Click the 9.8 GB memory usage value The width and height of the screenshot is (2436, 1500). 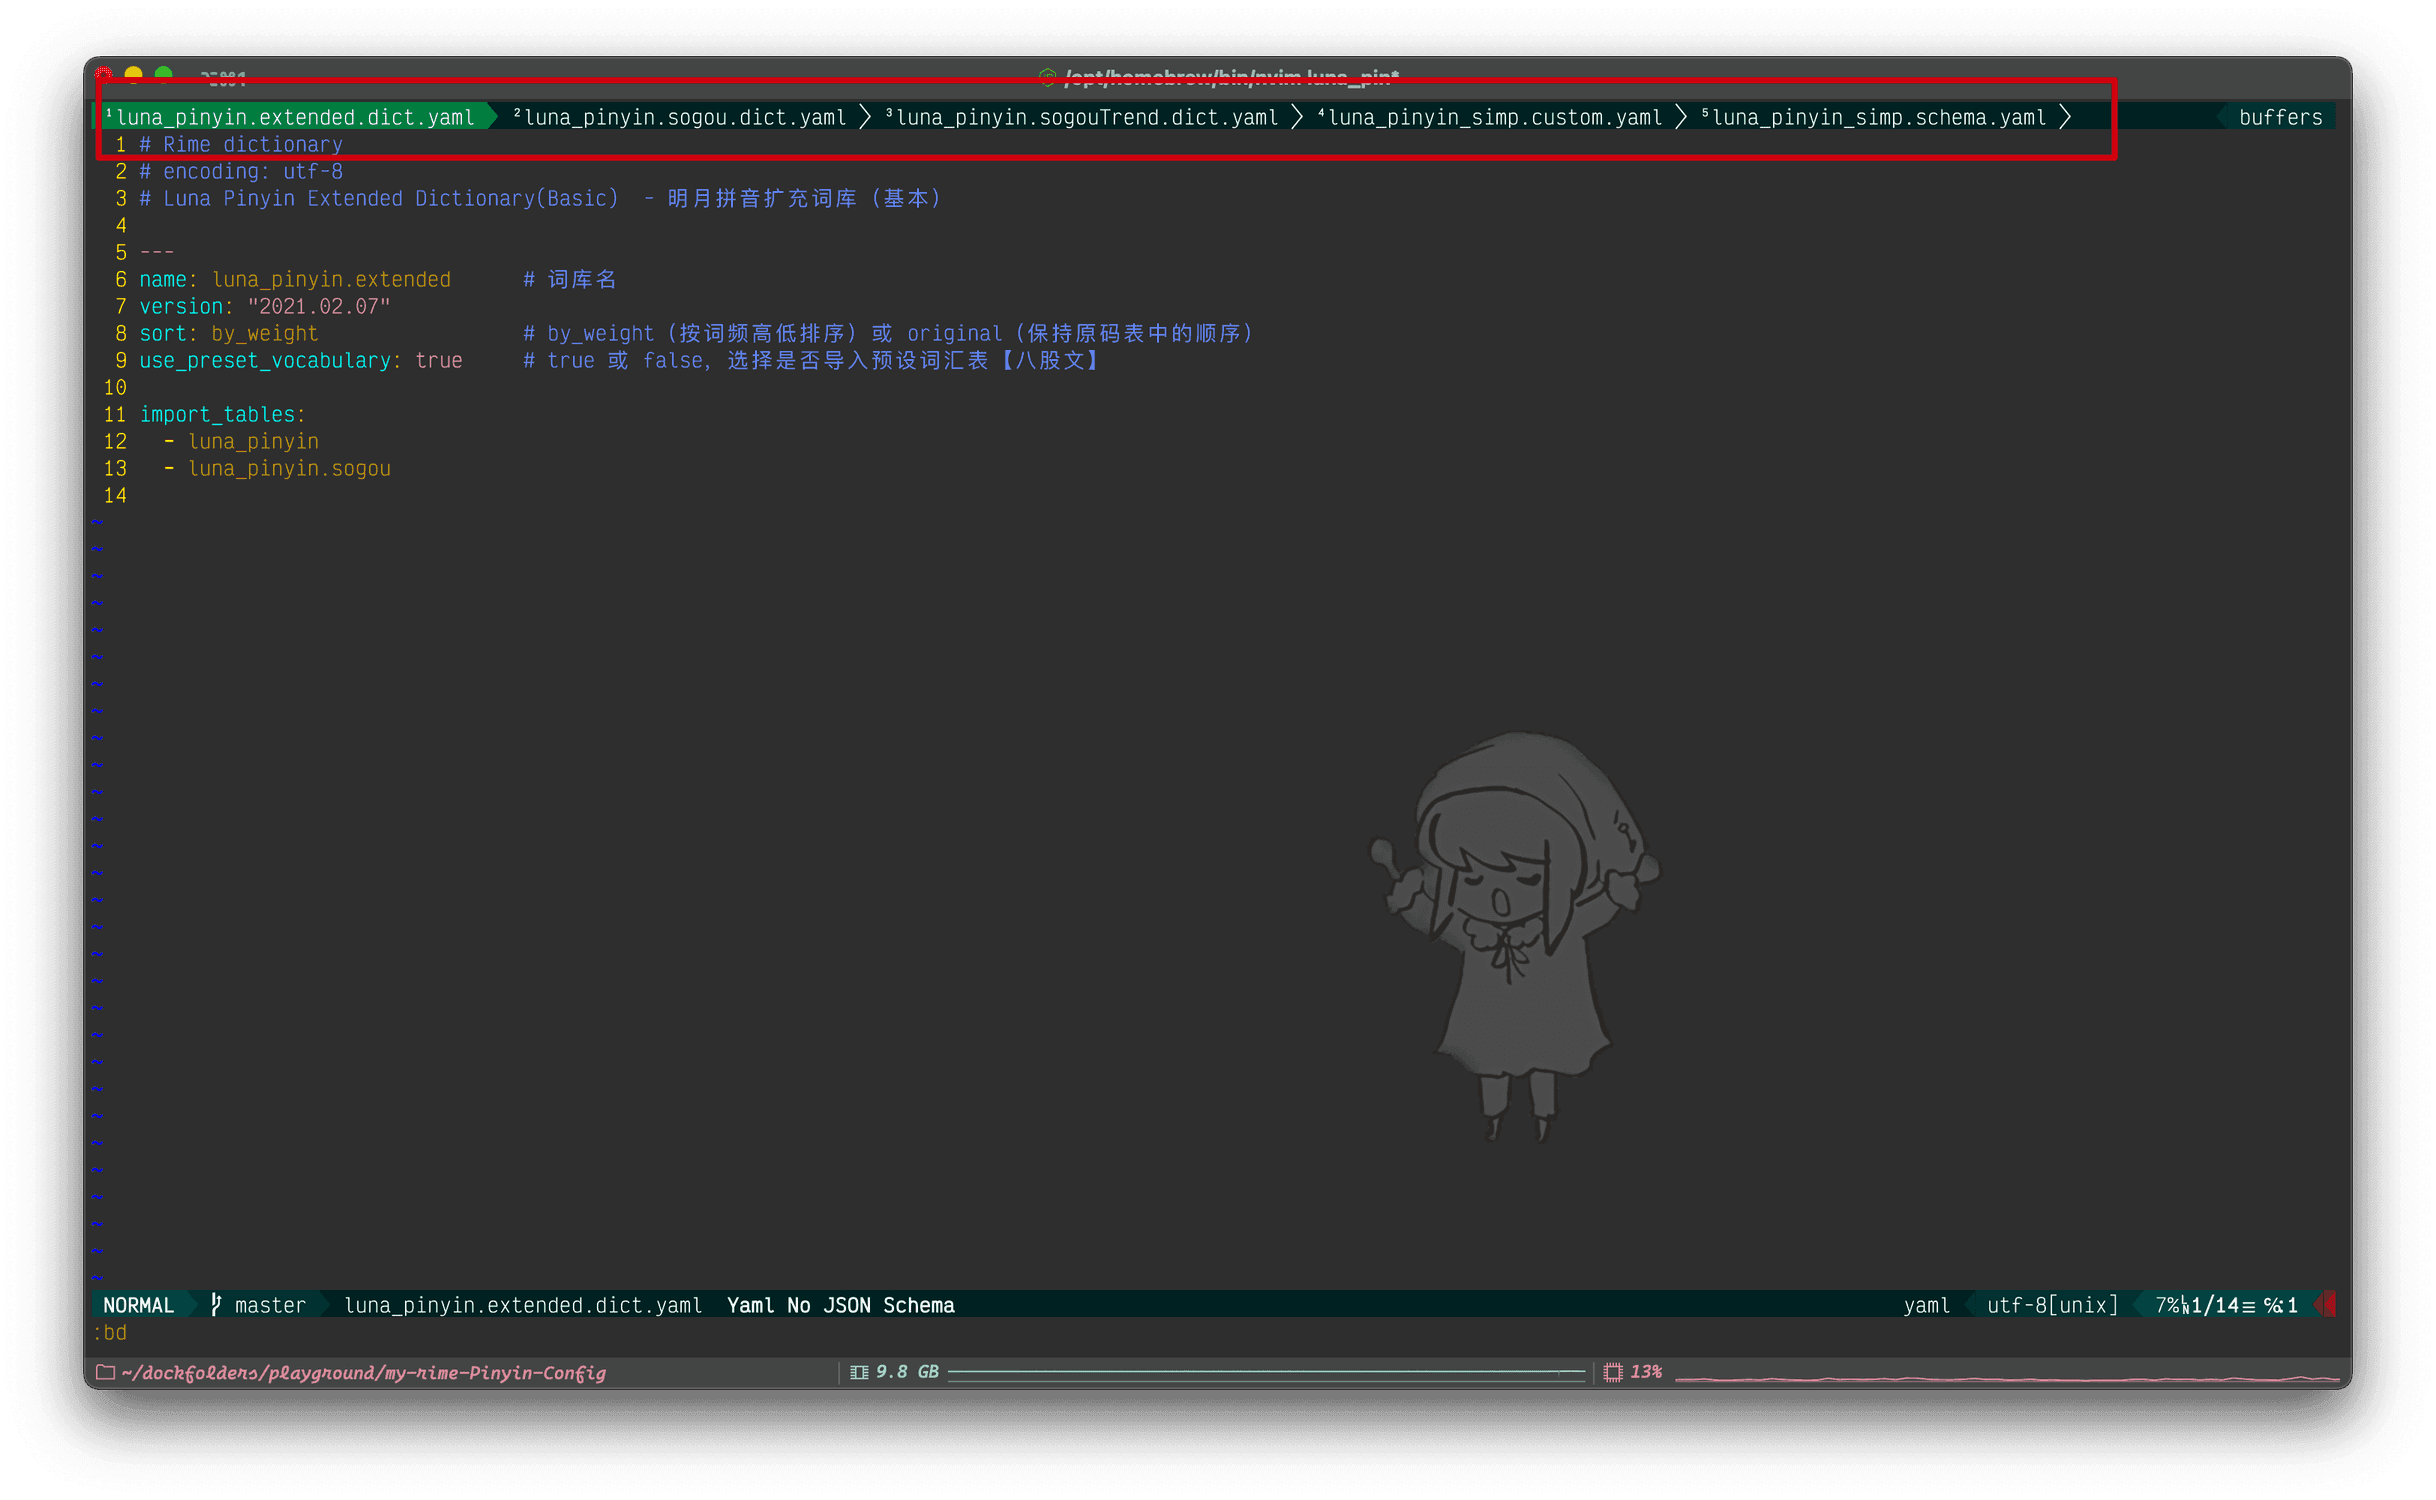tap(907, 1372)
